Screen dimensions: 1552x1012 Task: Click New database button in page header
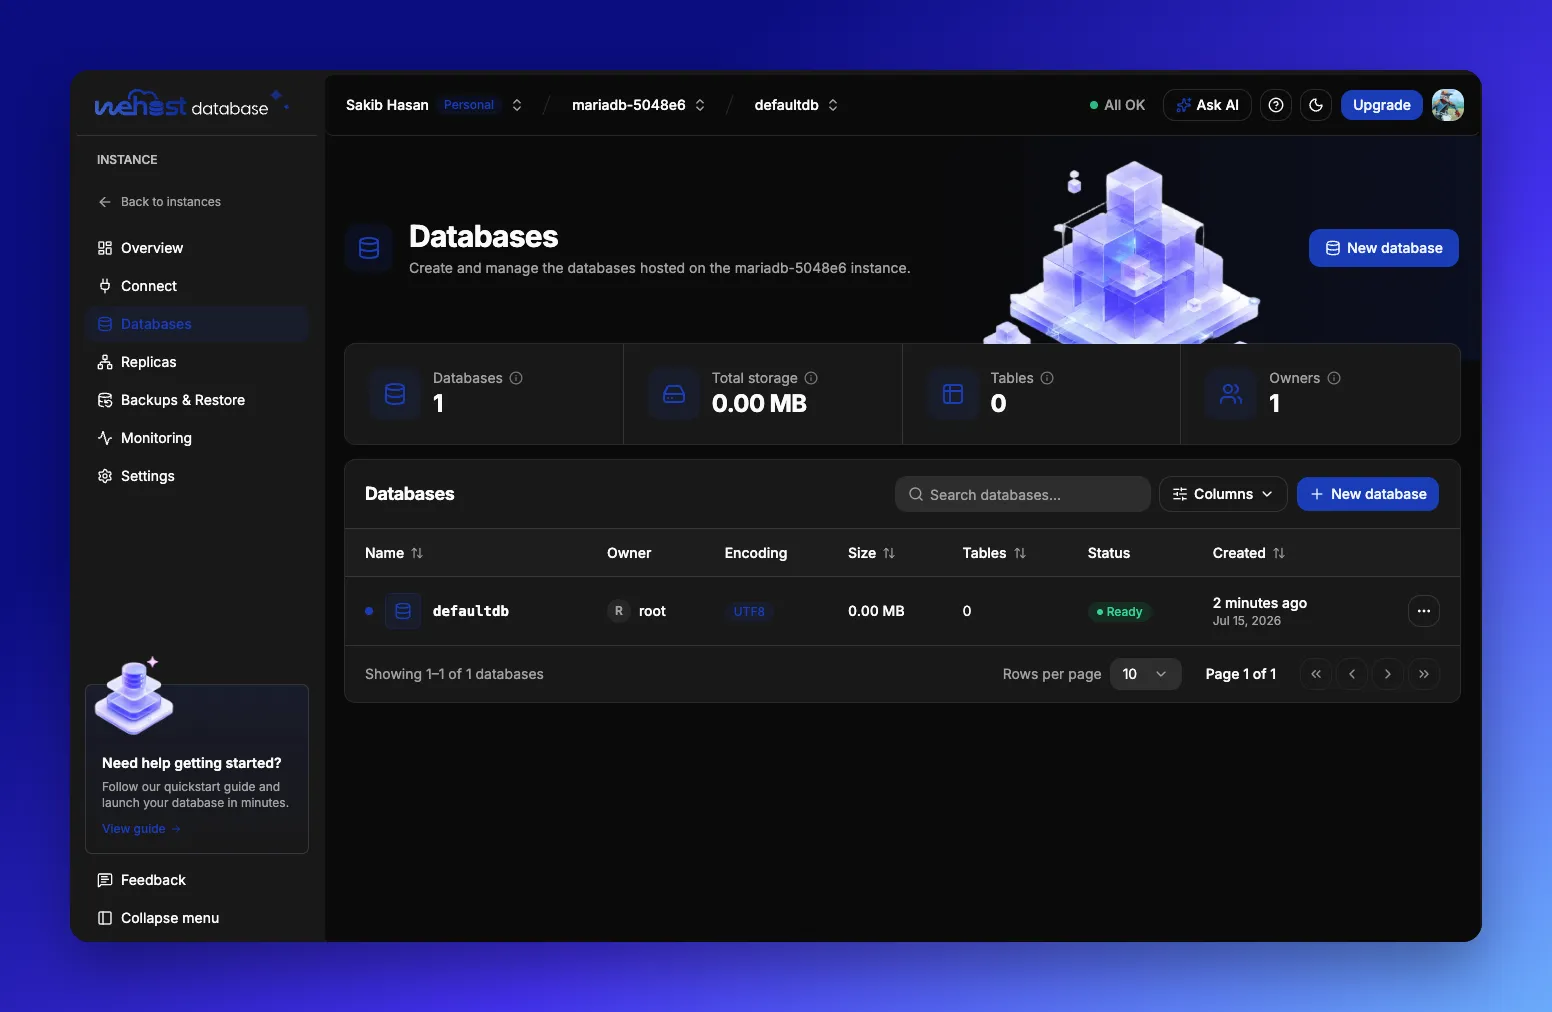1383,248
